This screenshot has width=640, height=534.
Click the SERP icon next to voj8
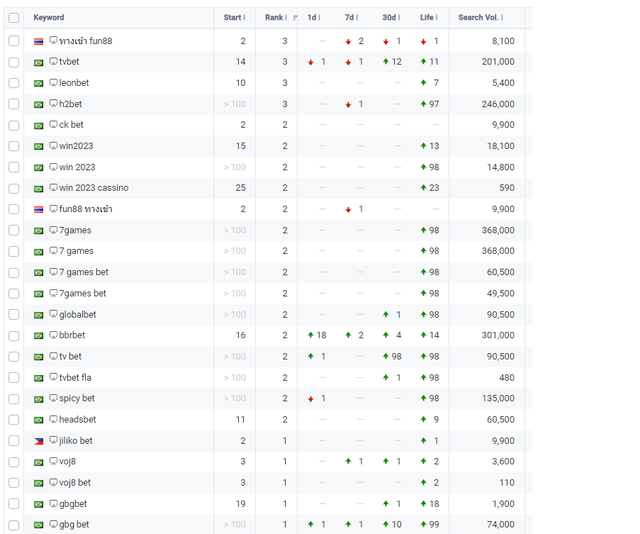[53, 461]
